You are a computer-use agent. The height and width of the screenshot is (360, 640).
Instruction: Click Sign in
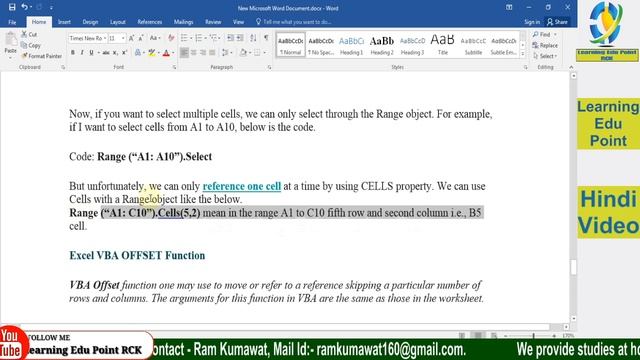(532, 22)
